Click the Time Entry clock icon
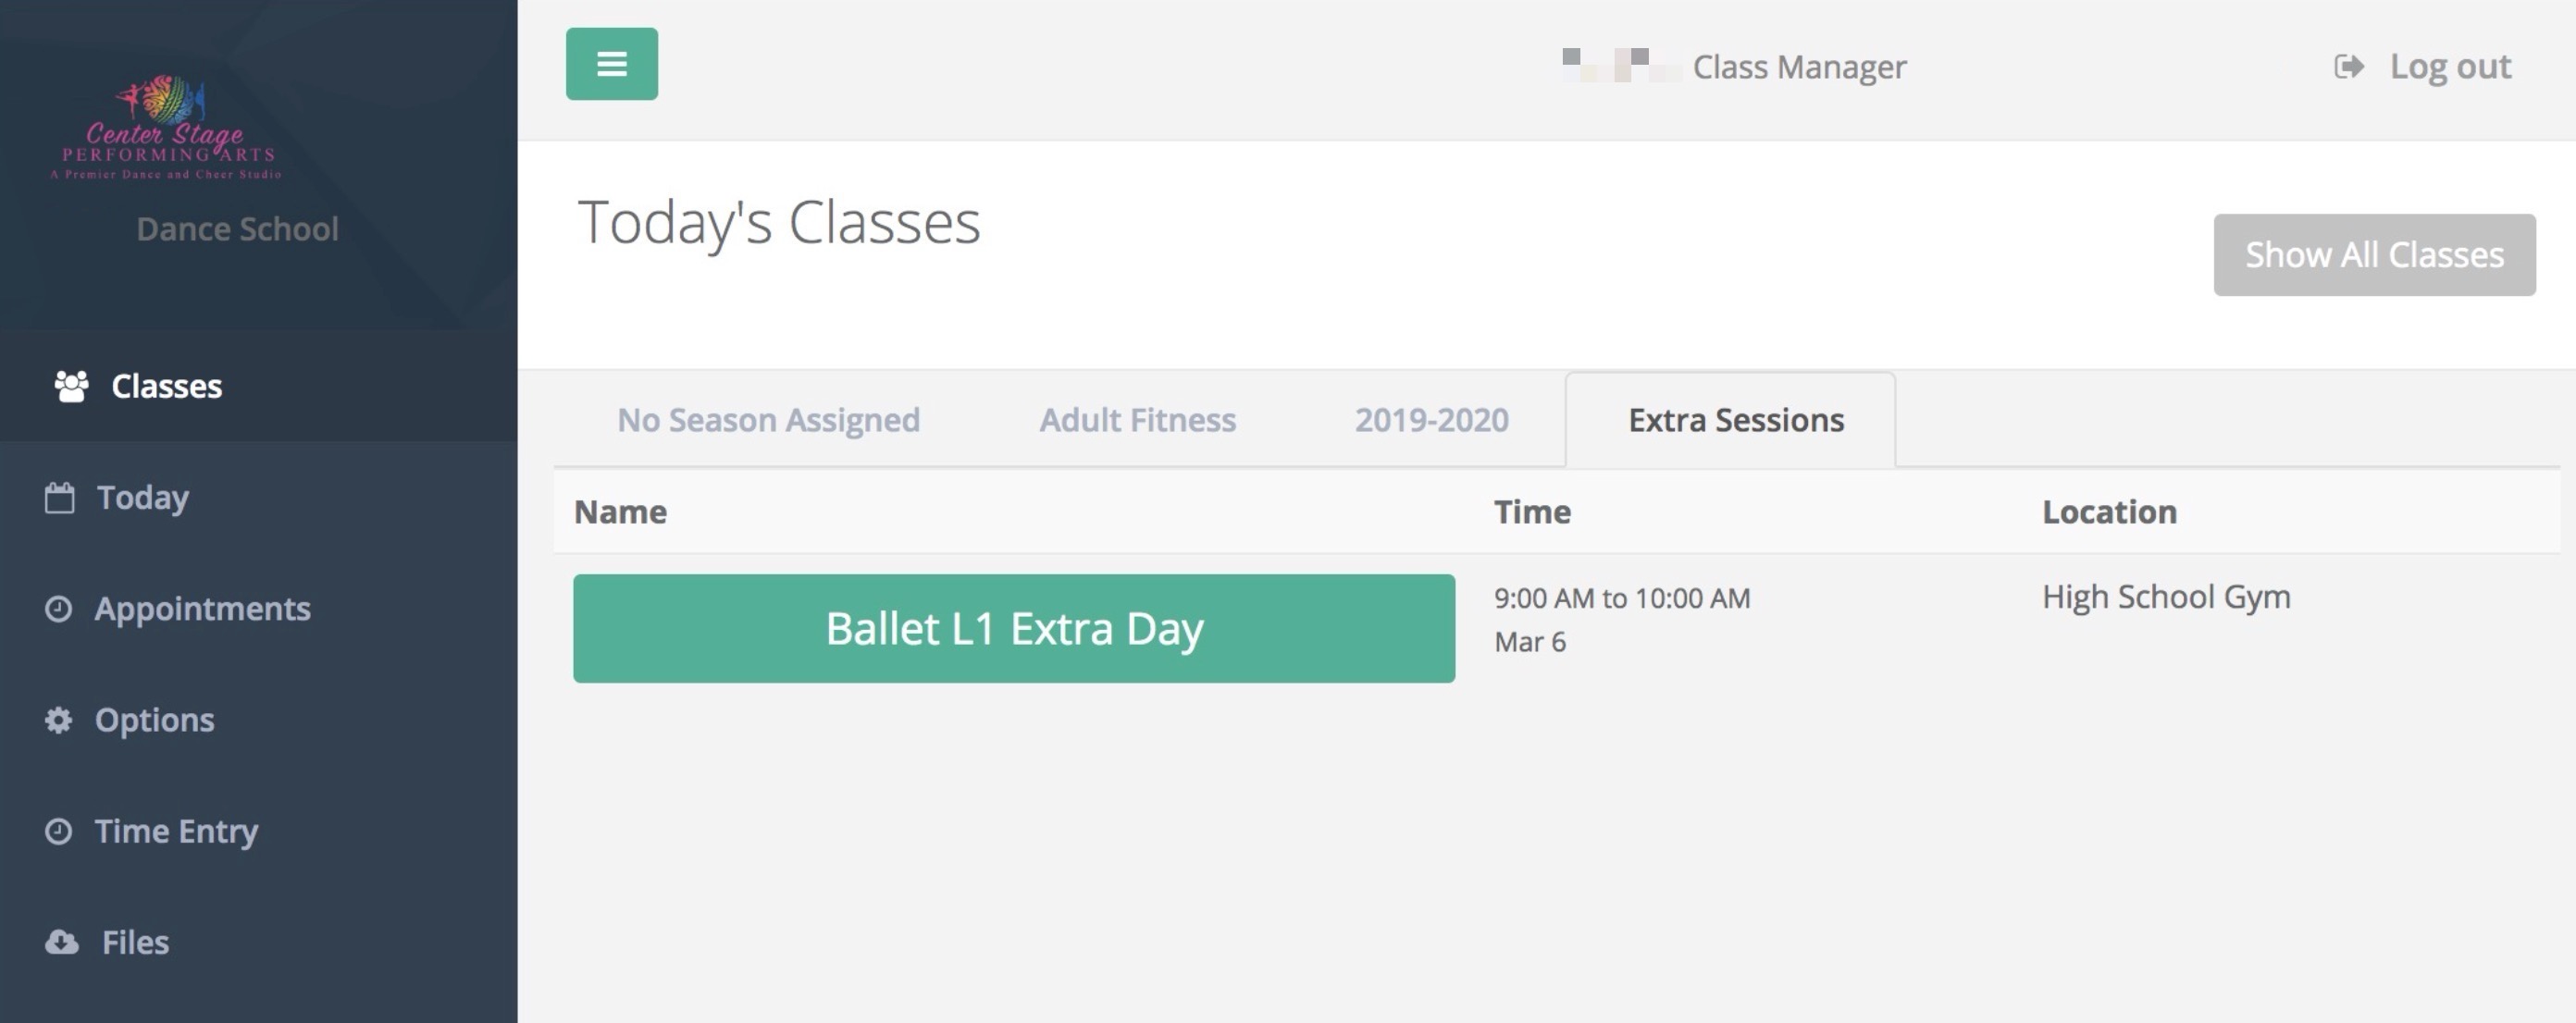 [x=59, y=831]
